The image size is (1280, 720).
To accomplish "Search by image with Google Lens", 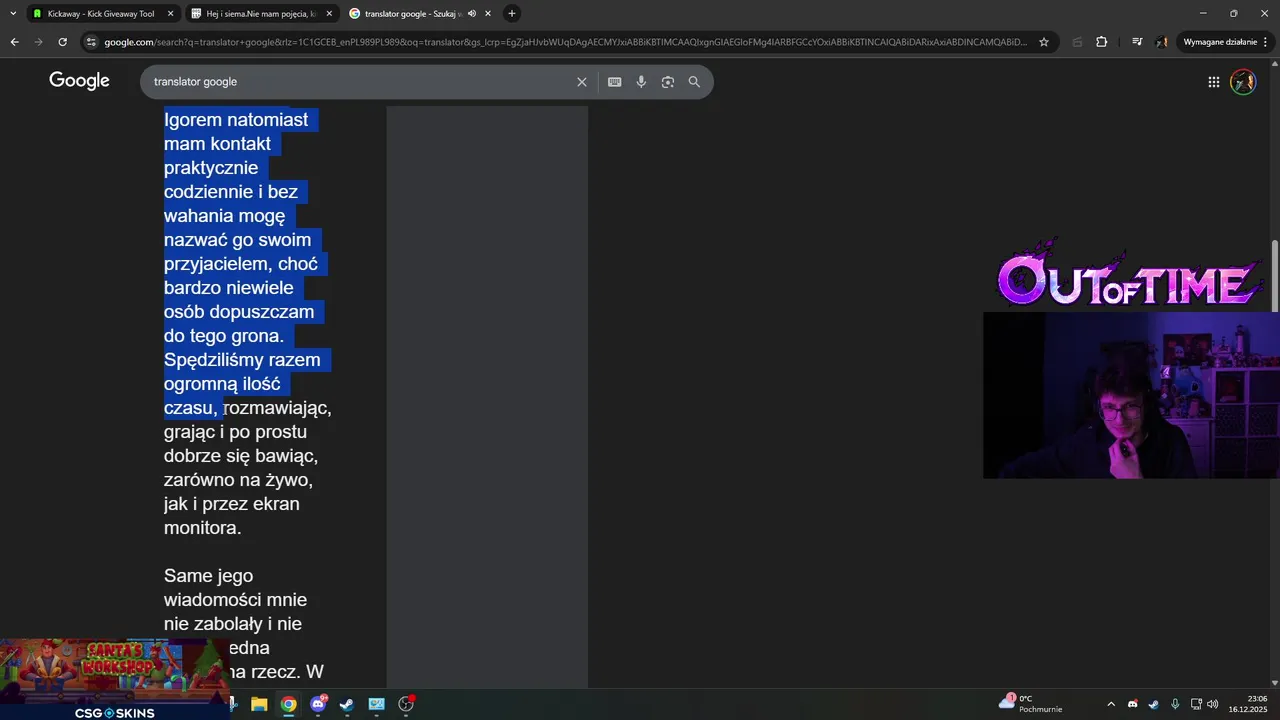I will point(668,82).
